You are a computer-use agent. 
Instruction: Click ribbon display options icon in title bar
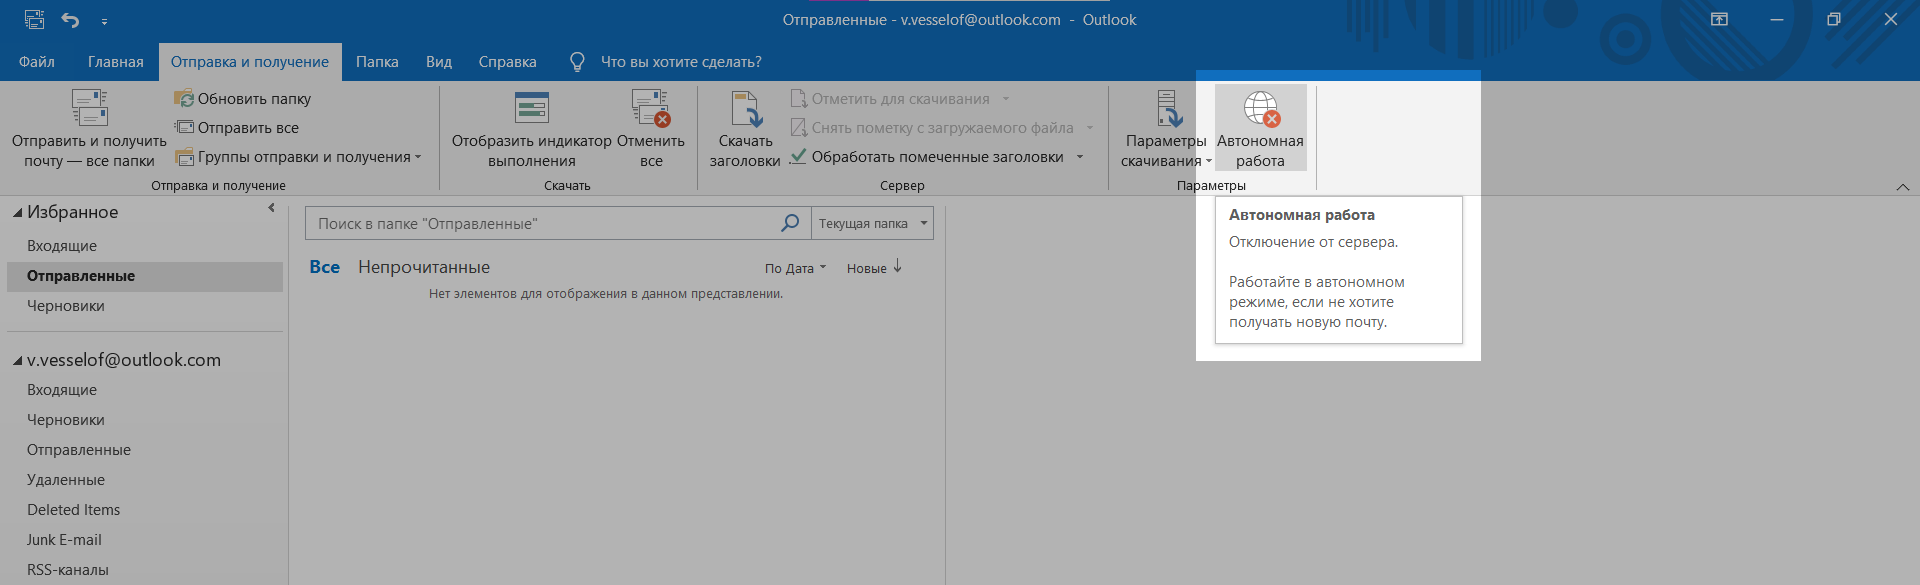[x=1719, y=19]
